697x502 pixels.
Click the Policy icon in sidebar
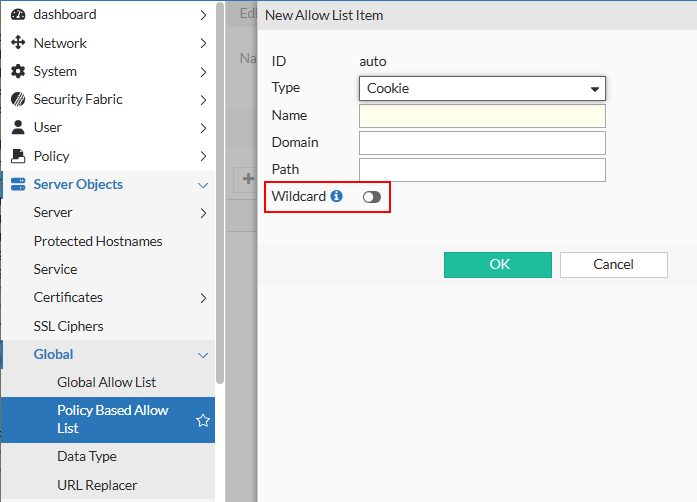[17, 156]
